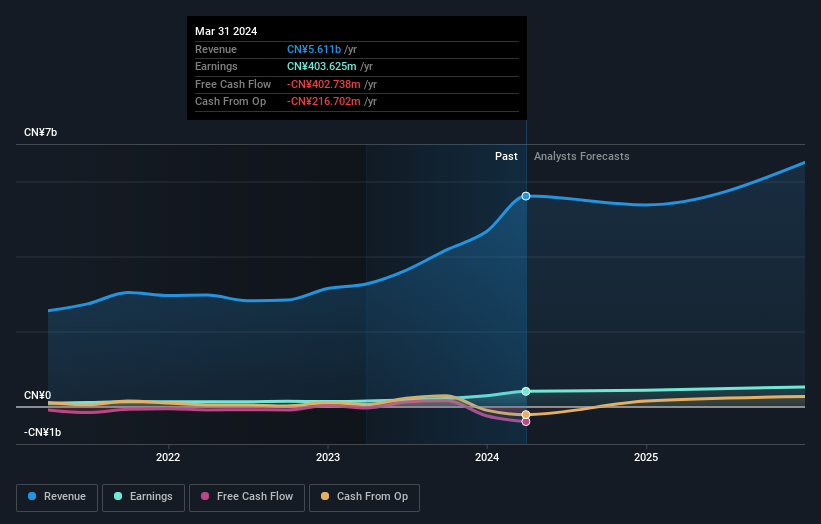Click the -CN¥216.702m cash from op value
Viewport: 821px width, 524px height.
(x=324, y=102)
